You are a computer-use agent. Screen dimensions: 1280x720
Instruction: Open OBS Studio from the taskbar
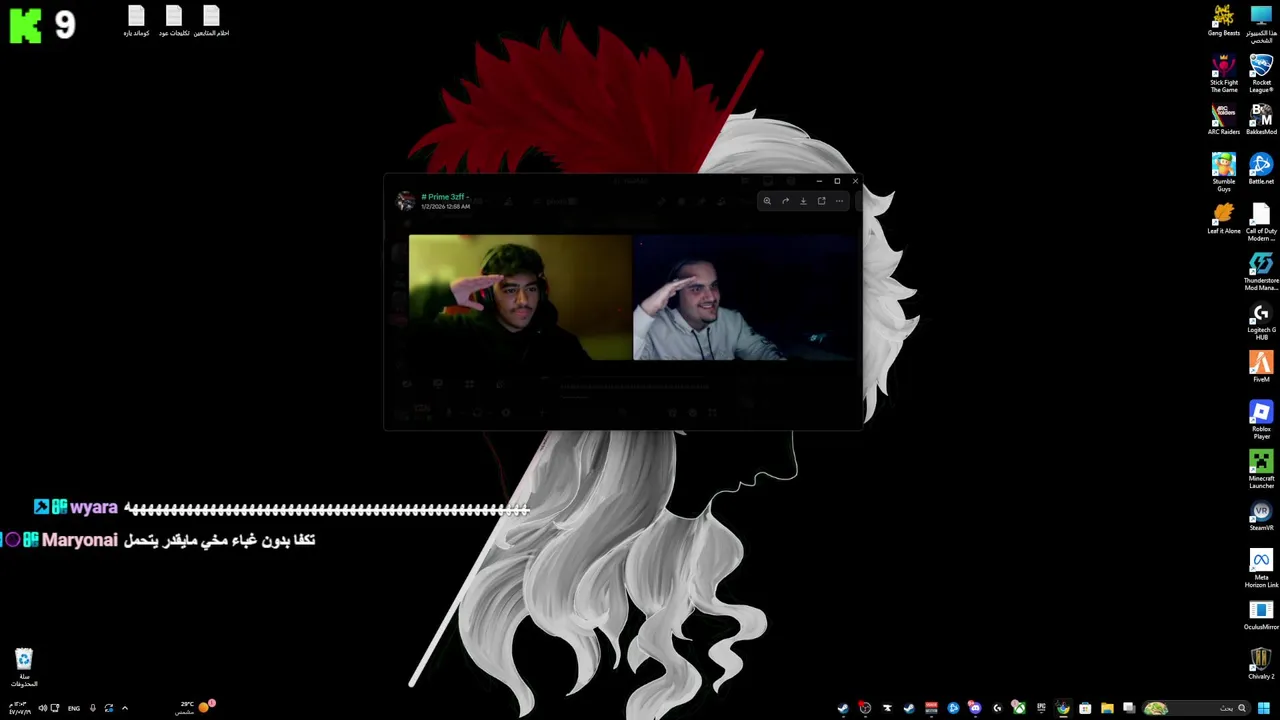click(865, 708)
